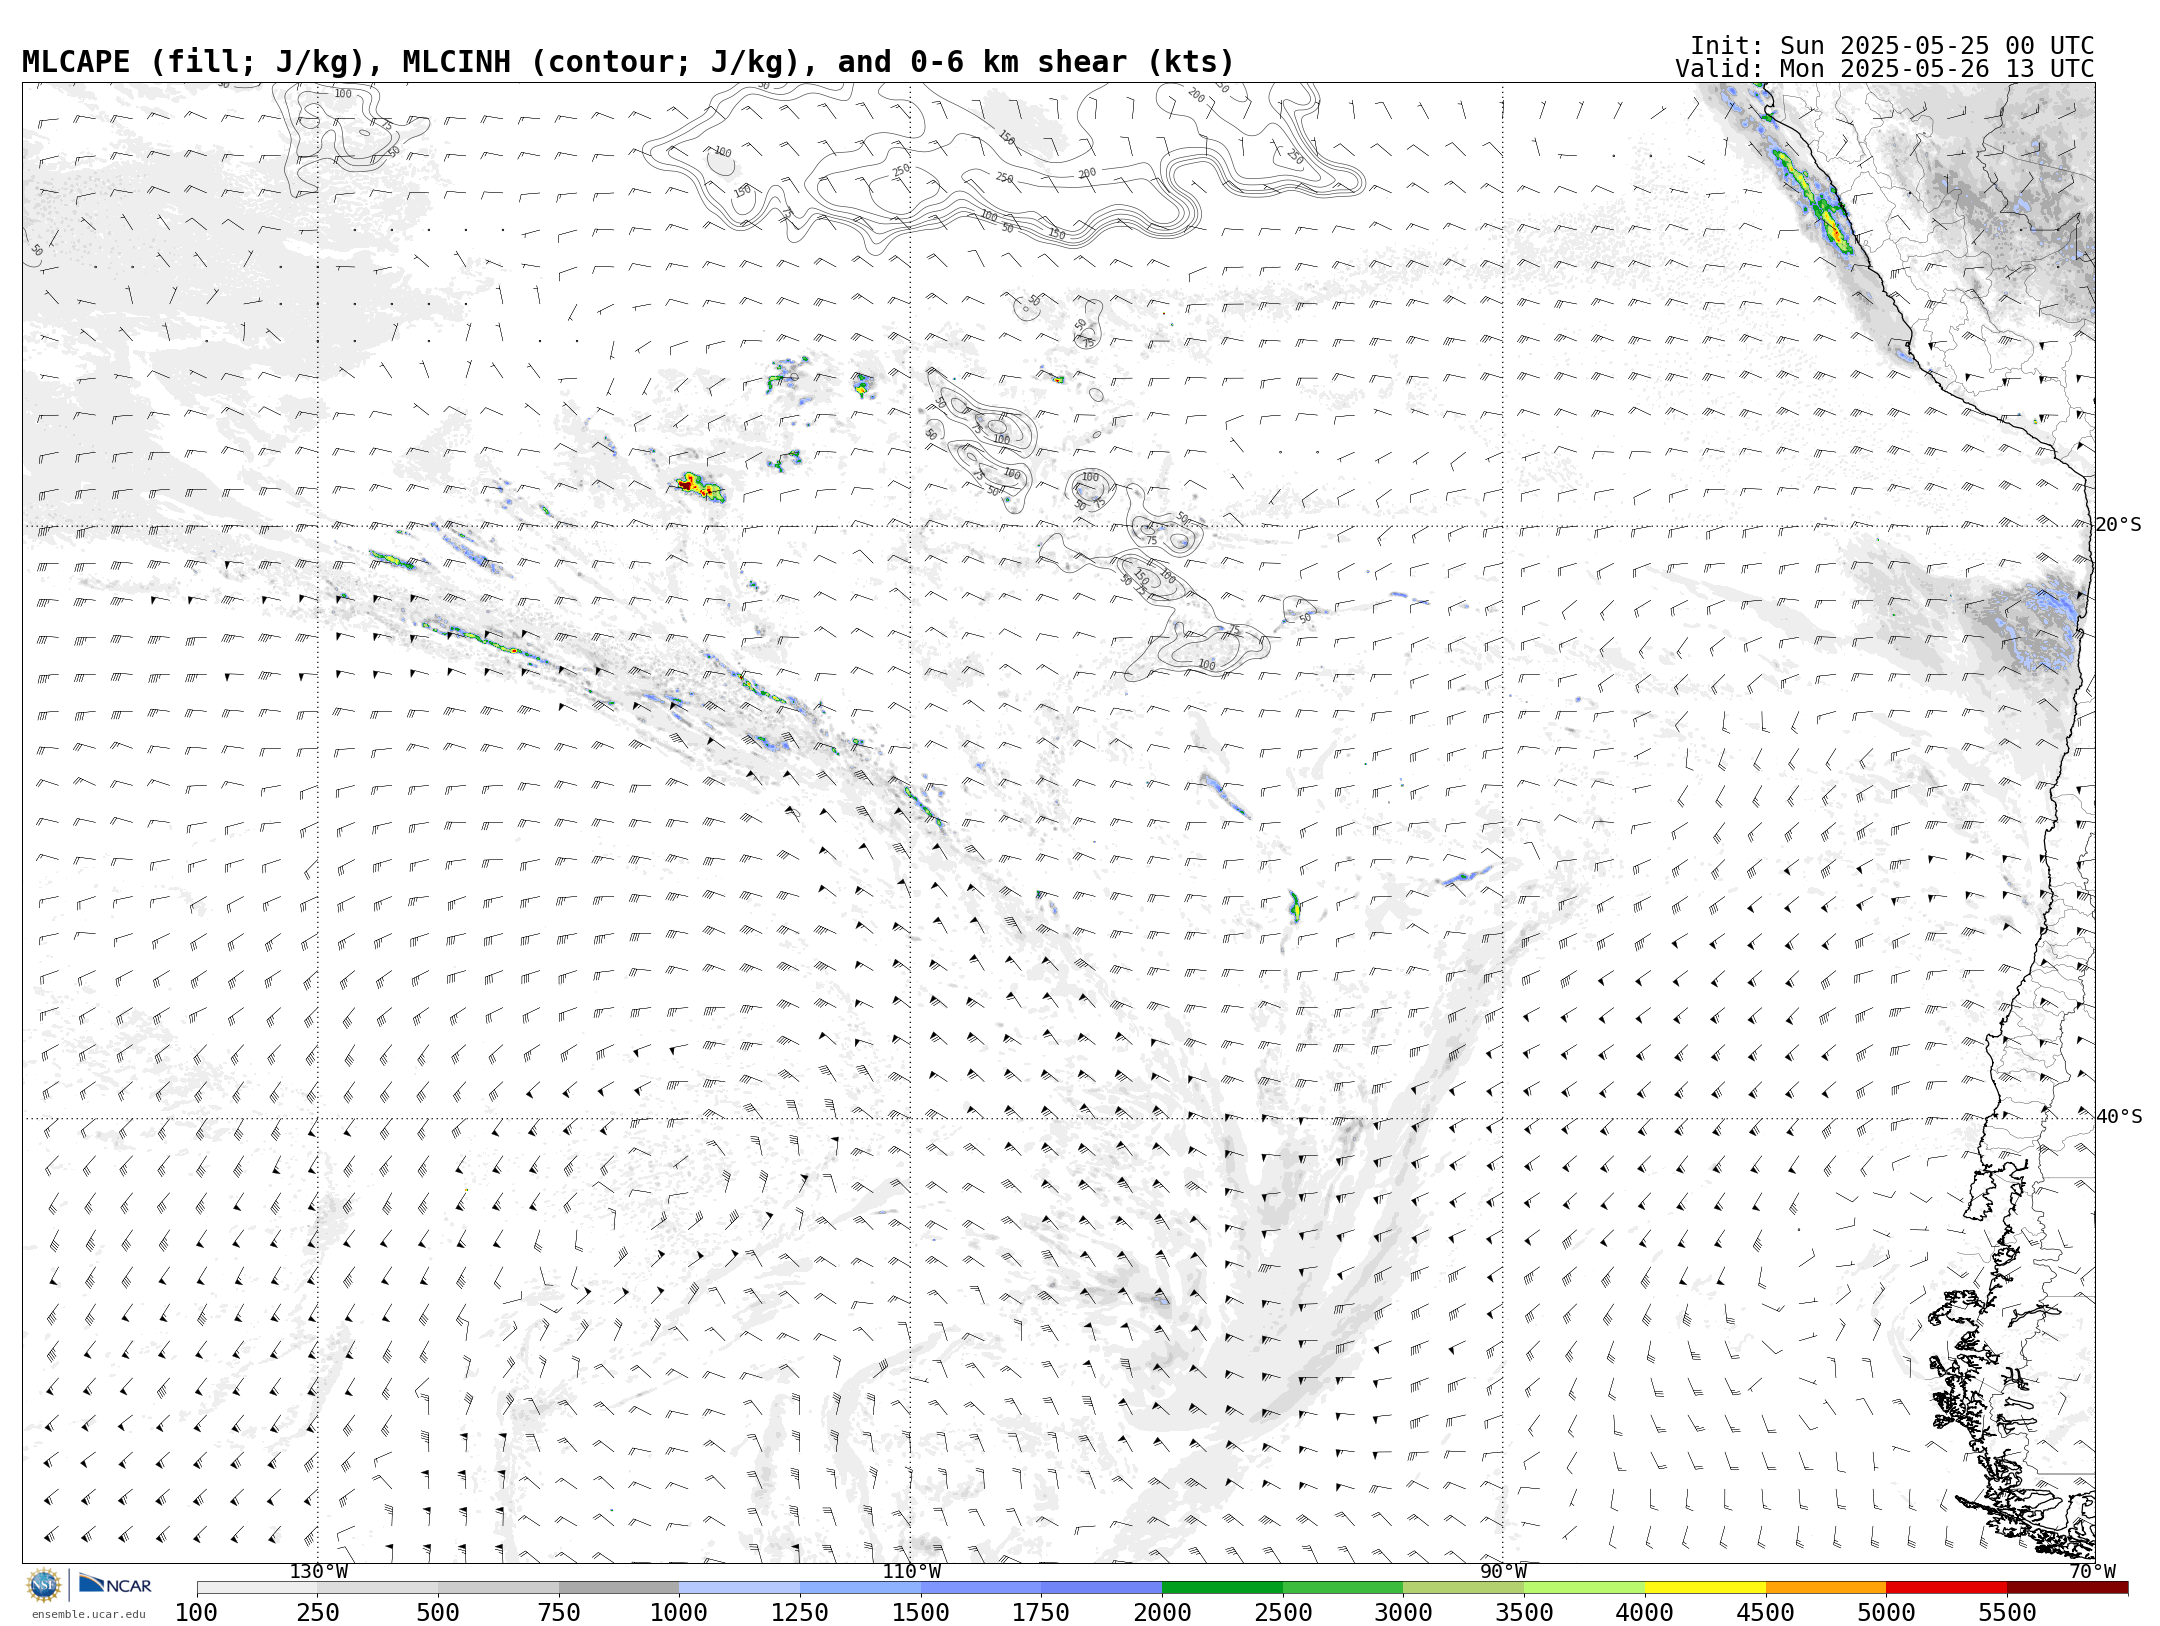Pick the blue 1750-2000 colorbar swatch

pos(1102,1588)
